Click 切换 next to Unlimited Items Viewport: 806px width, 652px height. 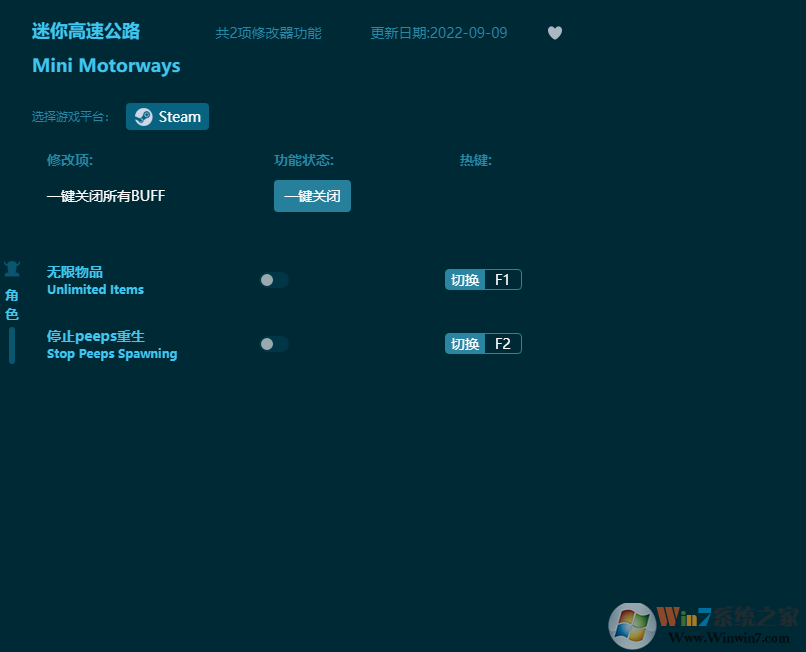click(x=464, y=279)
